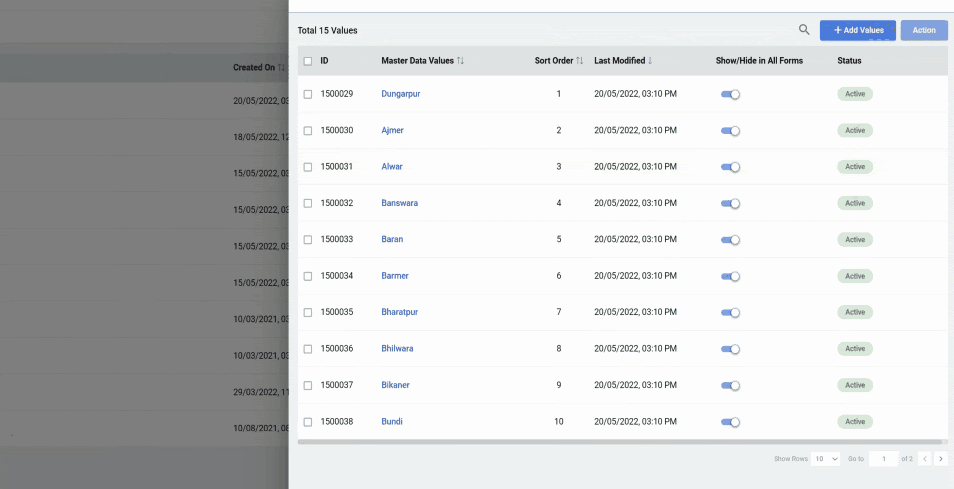Click Last Modified sort arrow icon
The height and width of the screenshot is (489, 954).
pos(650,61)
